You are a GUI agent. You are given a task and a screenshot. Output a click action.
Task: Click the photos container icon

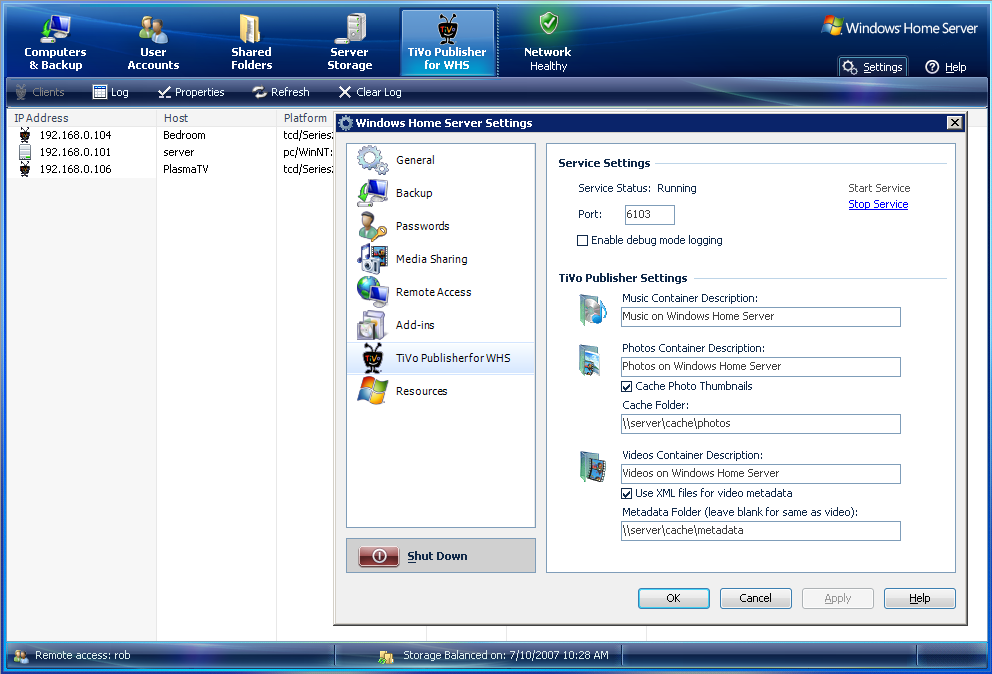click(x=590, y=360)
